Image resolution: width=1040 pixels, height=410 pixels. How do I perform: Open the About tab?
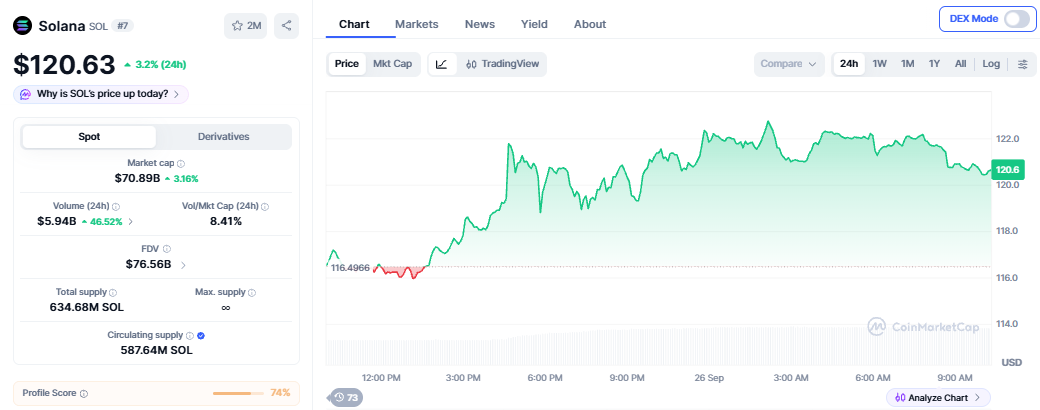coord(590,24)
